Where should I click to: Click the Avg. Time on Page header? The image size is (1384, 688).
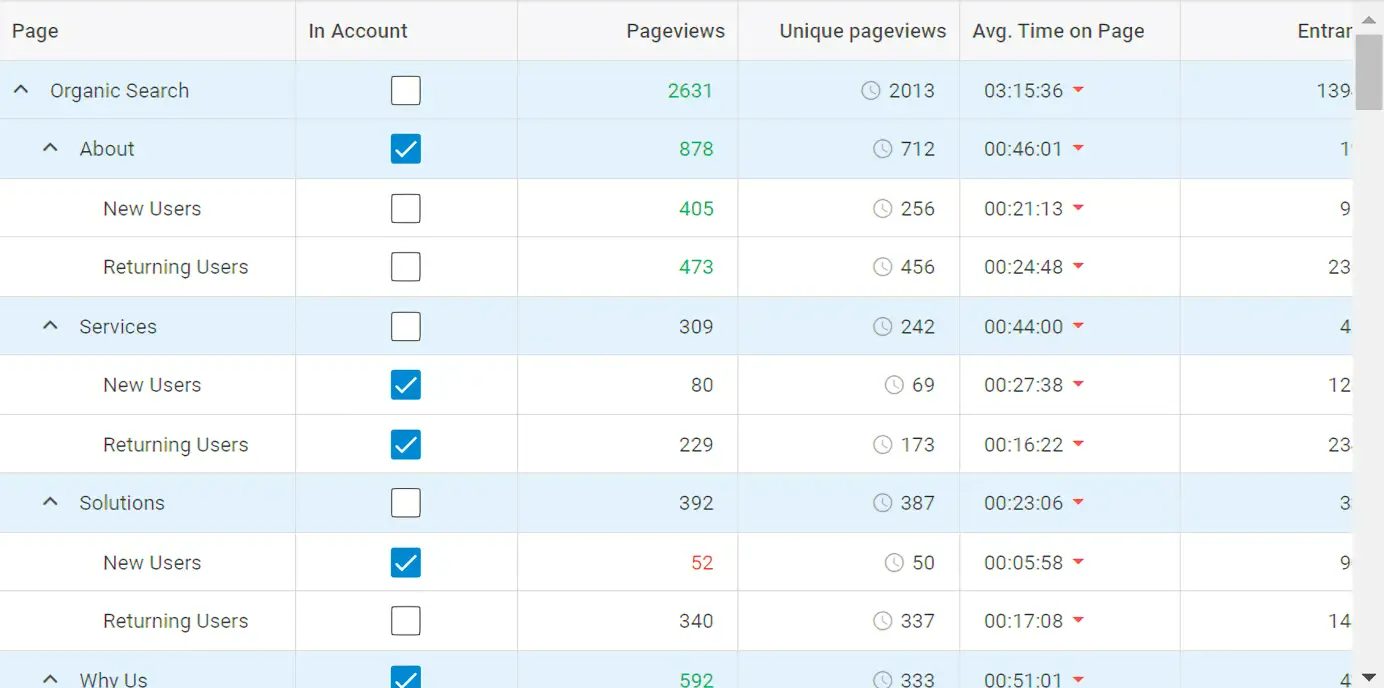pyautogui.click(x=1058, y=31)
